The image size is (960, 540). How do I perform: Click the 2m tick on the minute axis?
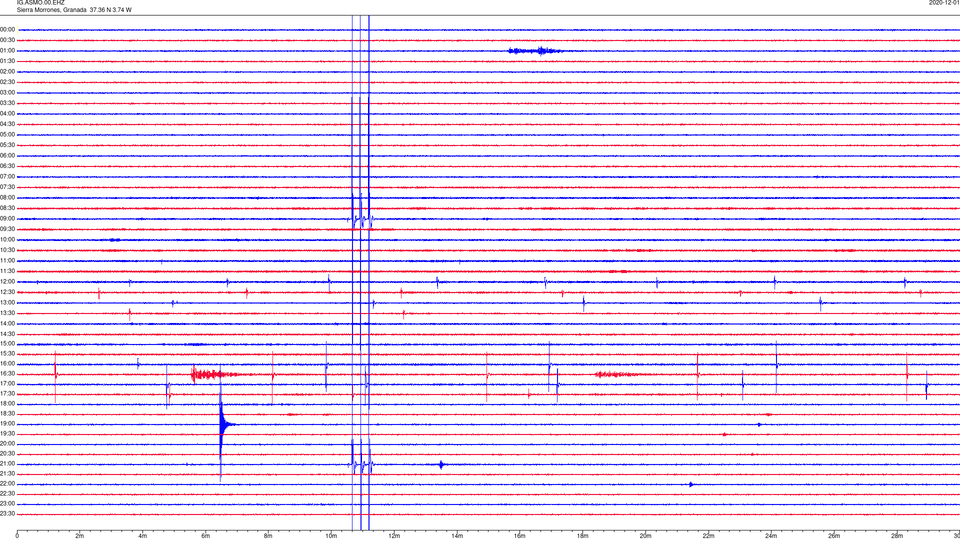coord(80,536)
